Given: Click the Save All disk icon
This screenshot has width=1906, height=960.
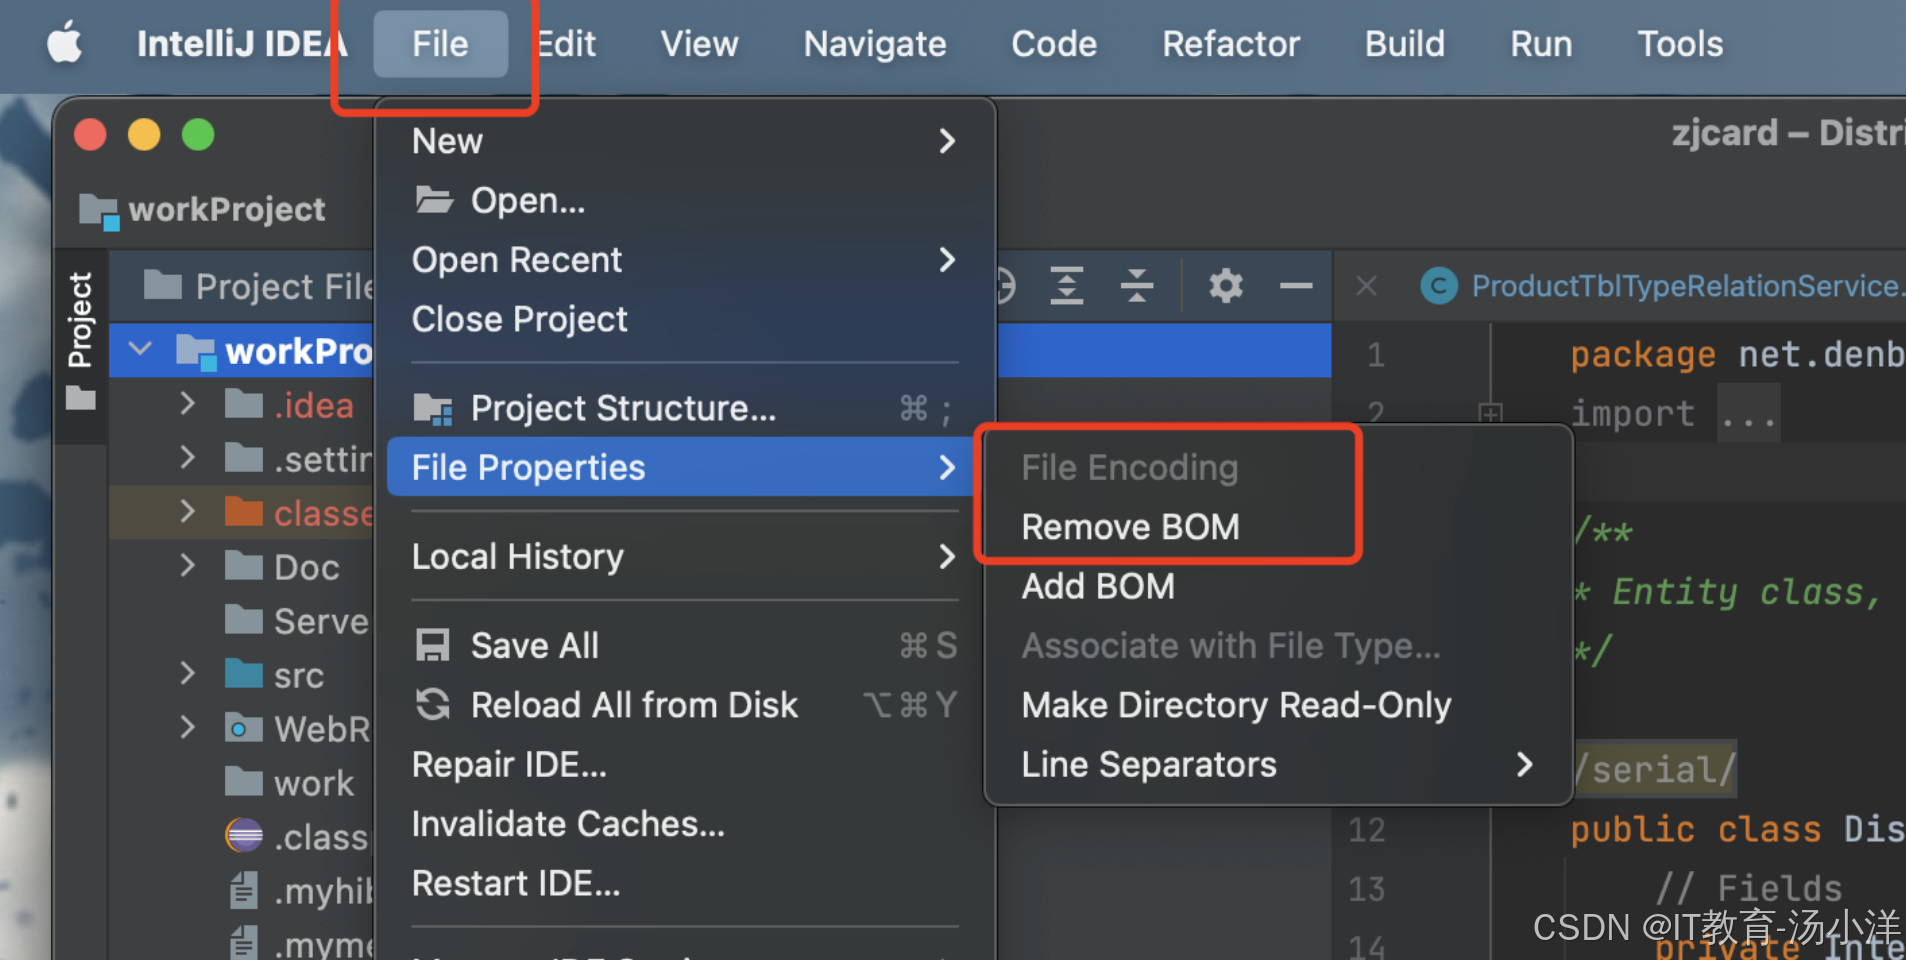Looking at the screenshot, I should pyautogui.click(x=432, y=645).
